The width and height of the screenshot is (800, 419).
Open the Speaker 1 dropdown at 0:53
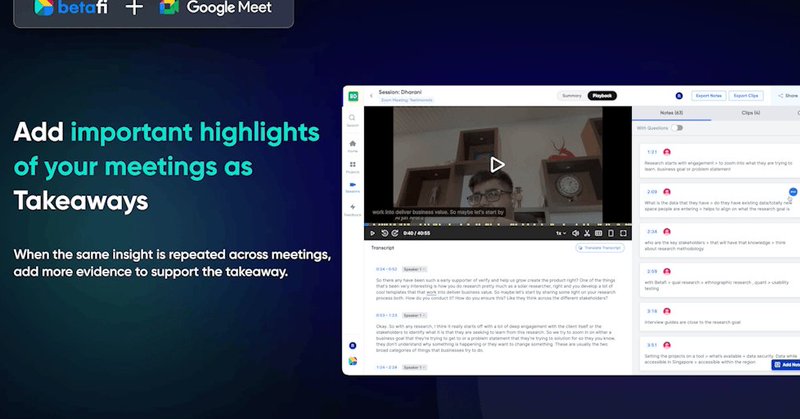click(414, 315)
